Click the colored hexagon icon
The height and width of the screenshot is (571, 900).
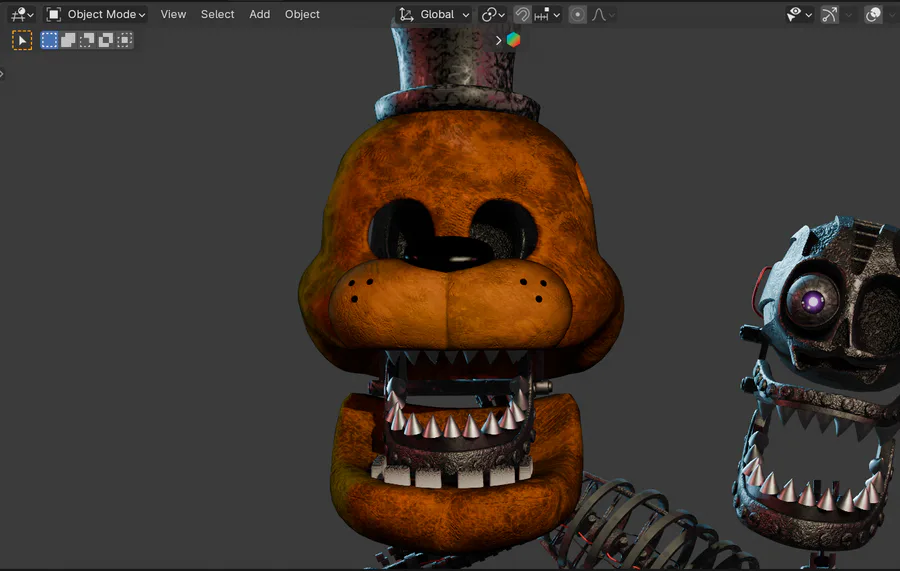click(513, 40)
